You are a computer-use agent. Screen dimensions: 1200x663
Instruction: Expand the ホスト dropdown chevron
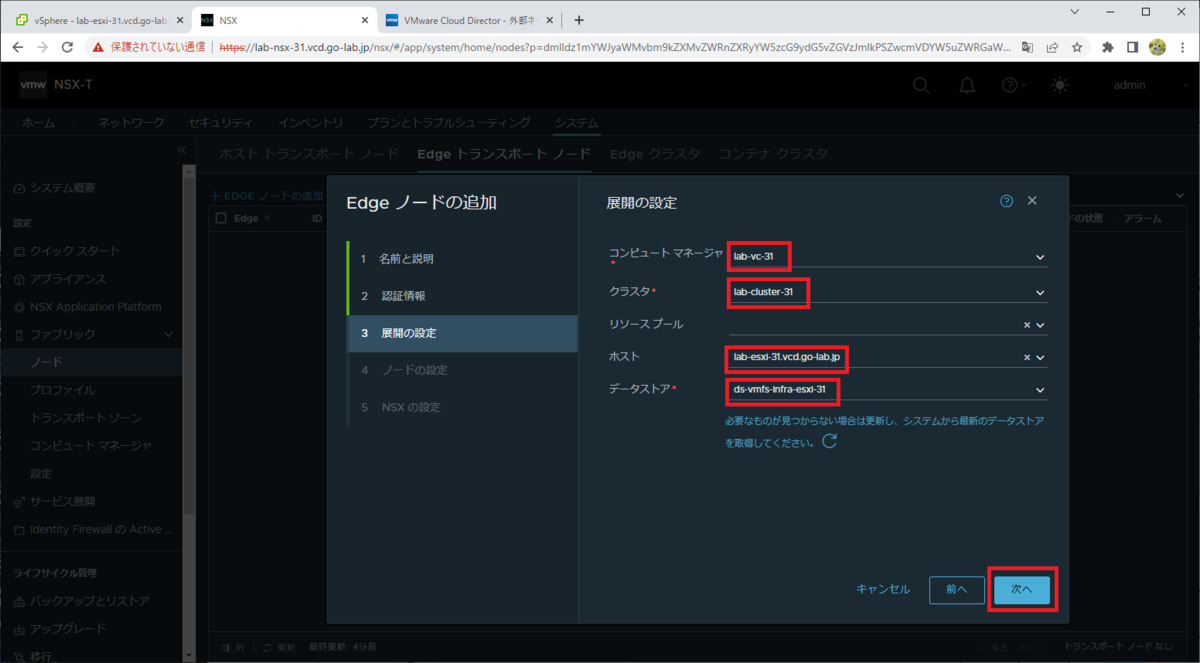tap(1040, 357)
